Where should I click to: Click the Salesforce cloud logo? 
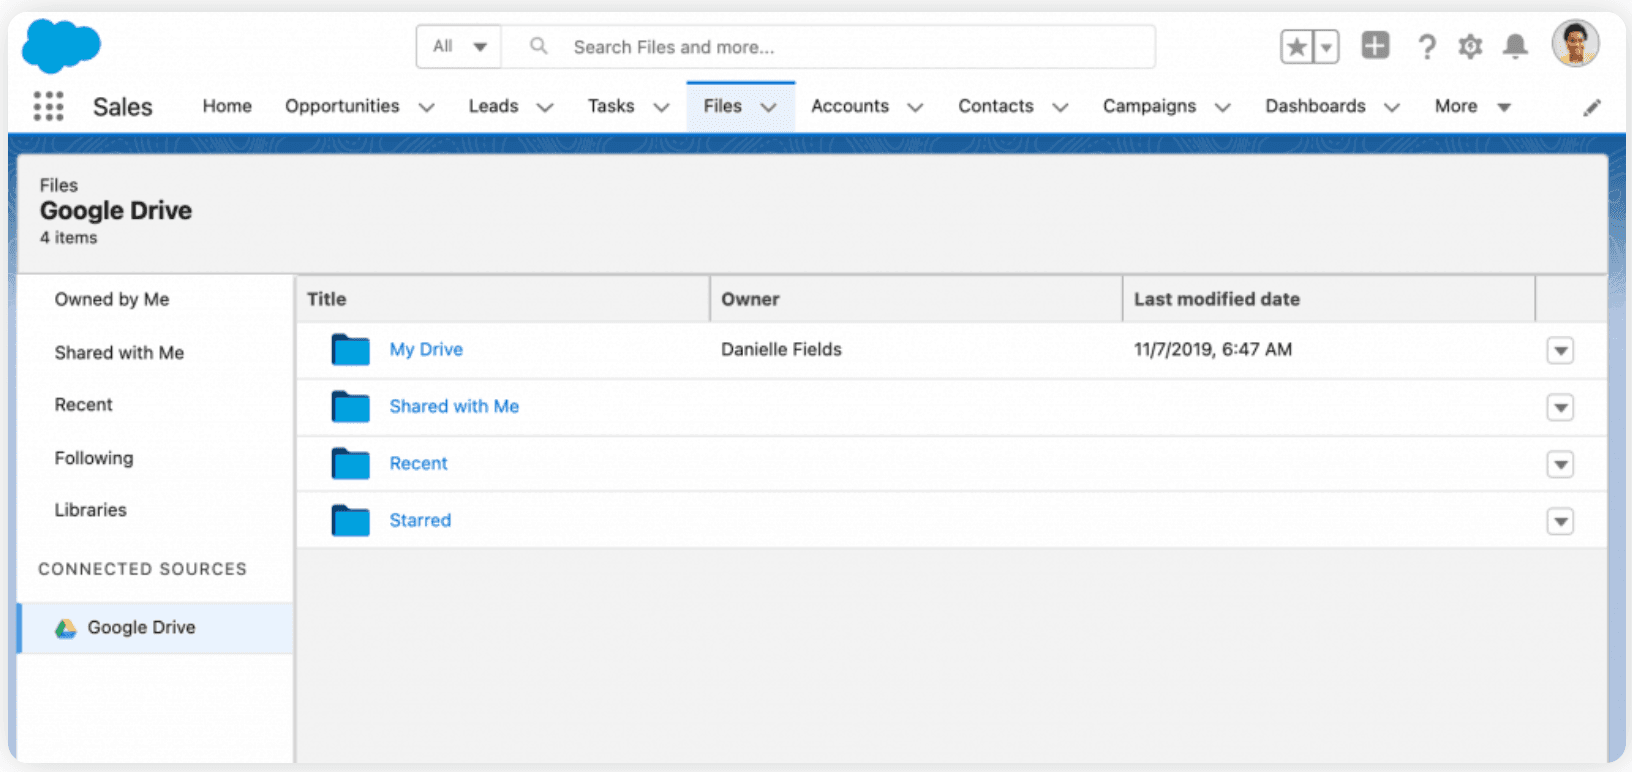pyautogui.click(x=61, y=47)
